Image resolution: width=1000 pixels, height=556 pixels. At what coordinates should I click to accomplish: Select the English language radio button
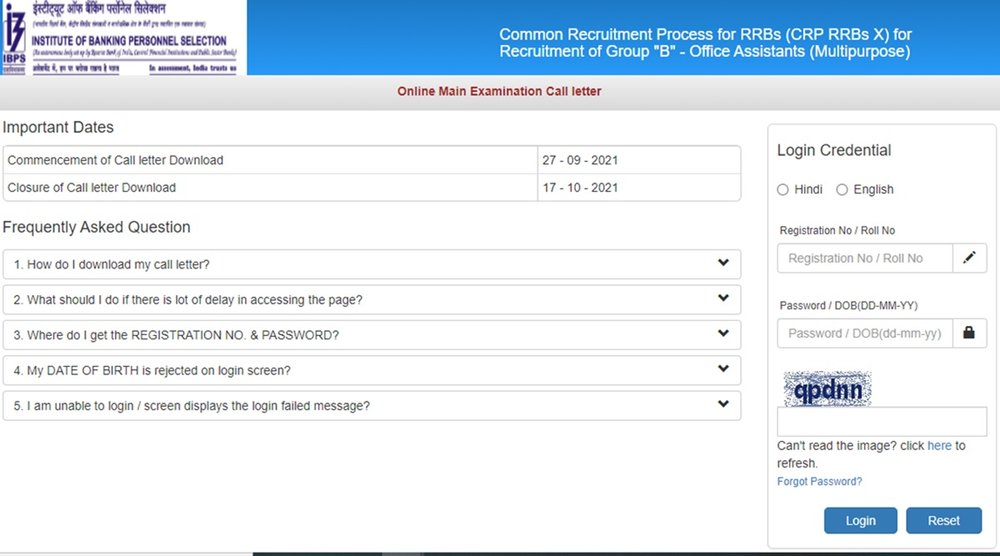pos(842,190)
